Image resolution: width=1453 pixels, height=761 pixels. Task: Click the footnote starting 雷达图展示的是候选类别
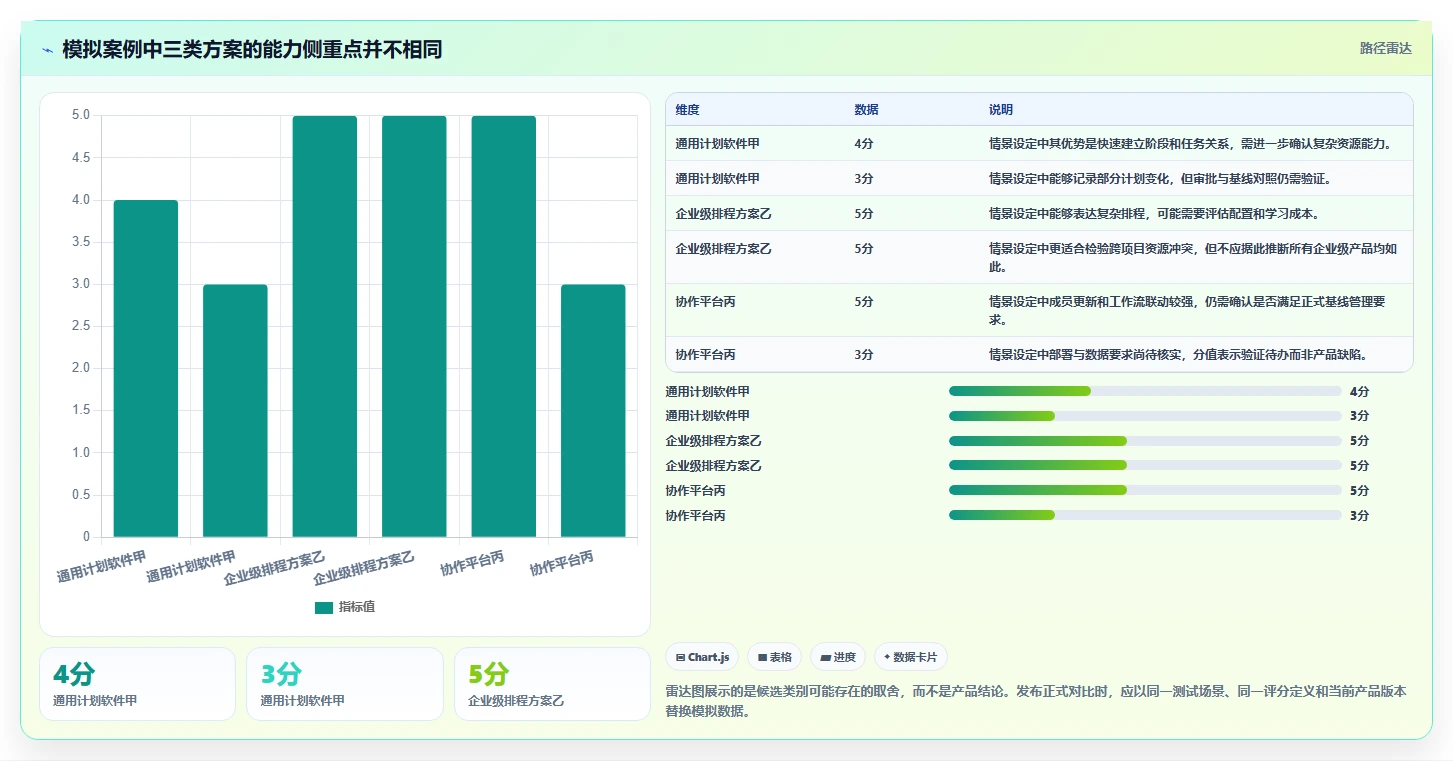coord(1036,701)
